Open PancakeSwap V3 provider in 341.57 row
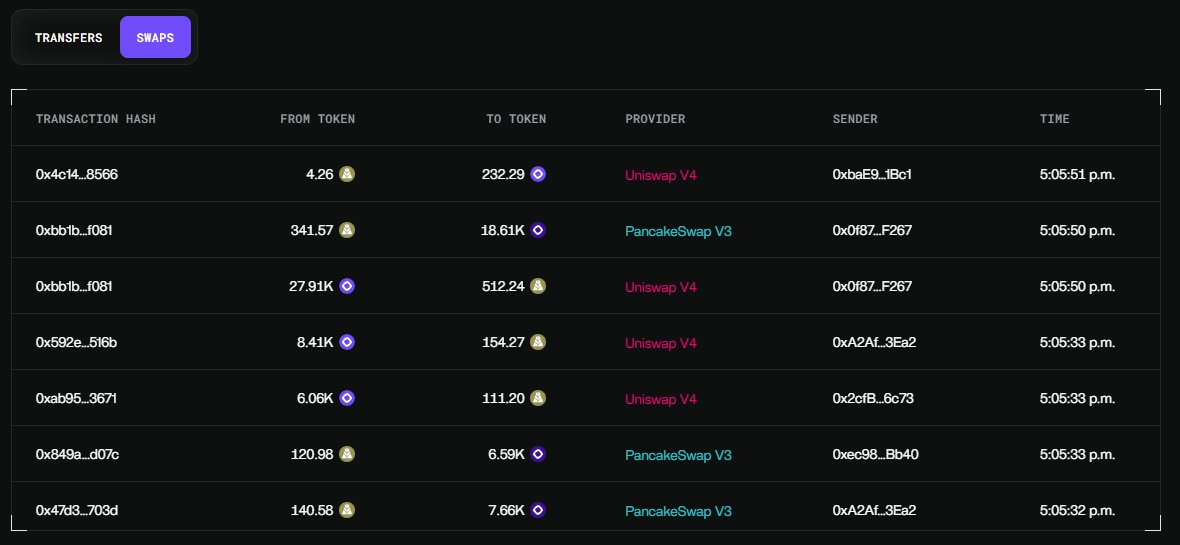Image resolution: width=1180 pixels, height=545 pixels. (x=678, y=231)
